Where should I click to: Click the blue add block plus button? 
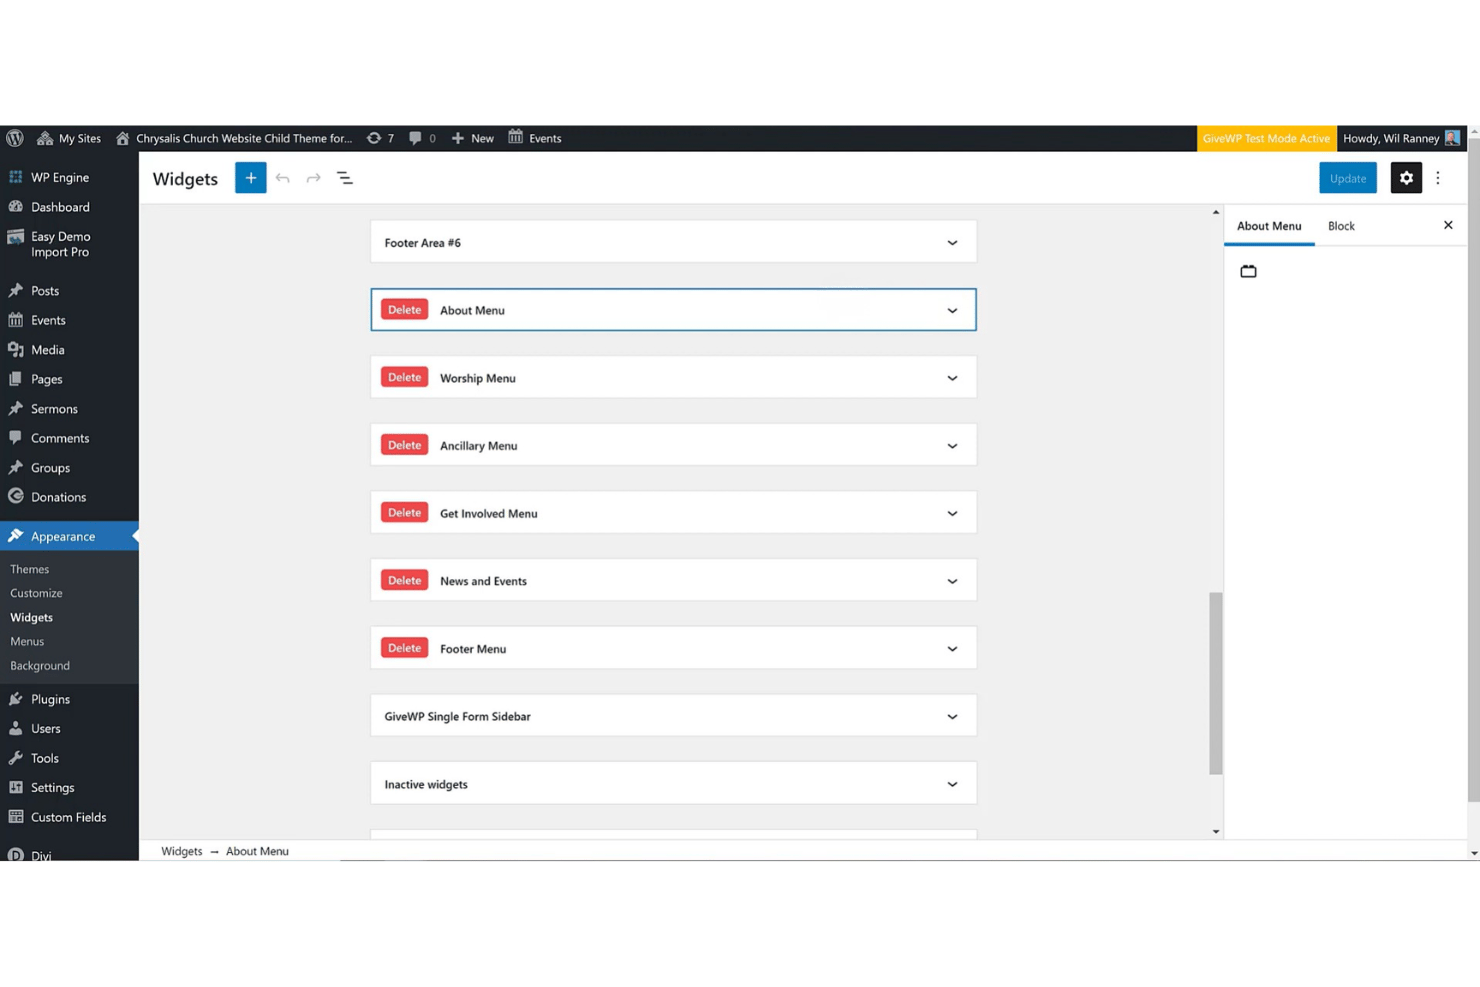pyautogui.click(x=251, y=178)
